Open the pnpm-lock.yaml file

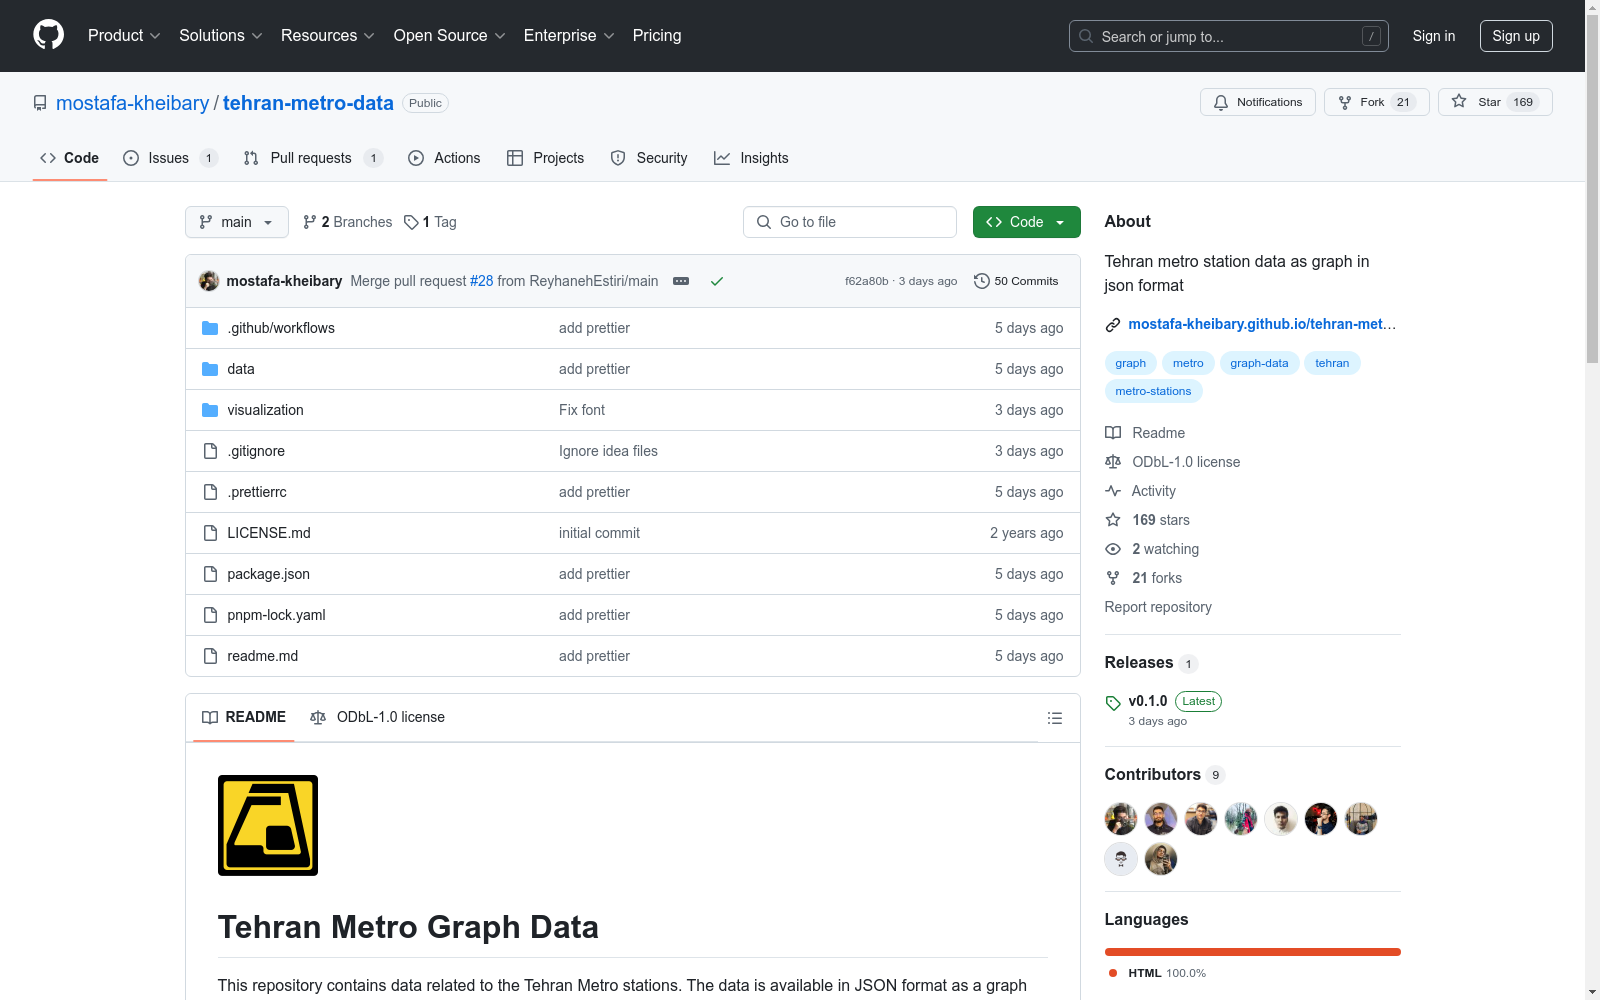click(x=276, y=615)
